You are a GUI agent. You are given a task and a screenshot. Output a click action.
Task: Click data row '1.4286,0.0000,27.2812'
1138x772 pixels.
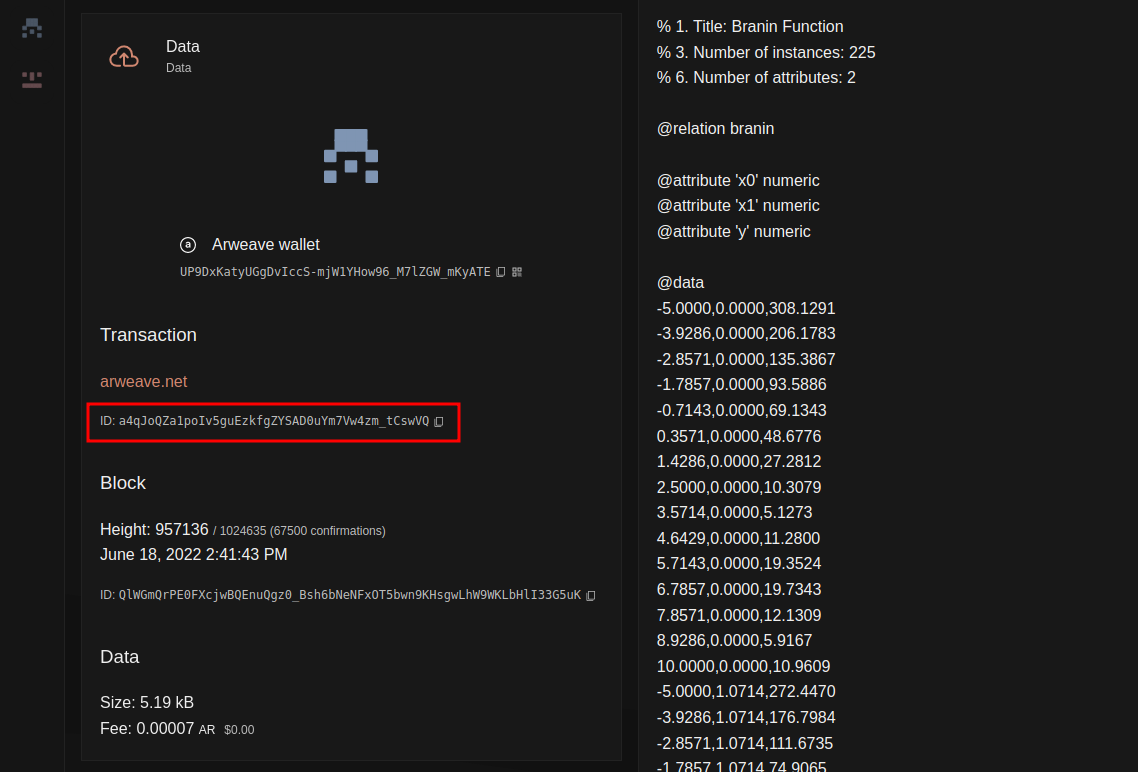point(739,461)
